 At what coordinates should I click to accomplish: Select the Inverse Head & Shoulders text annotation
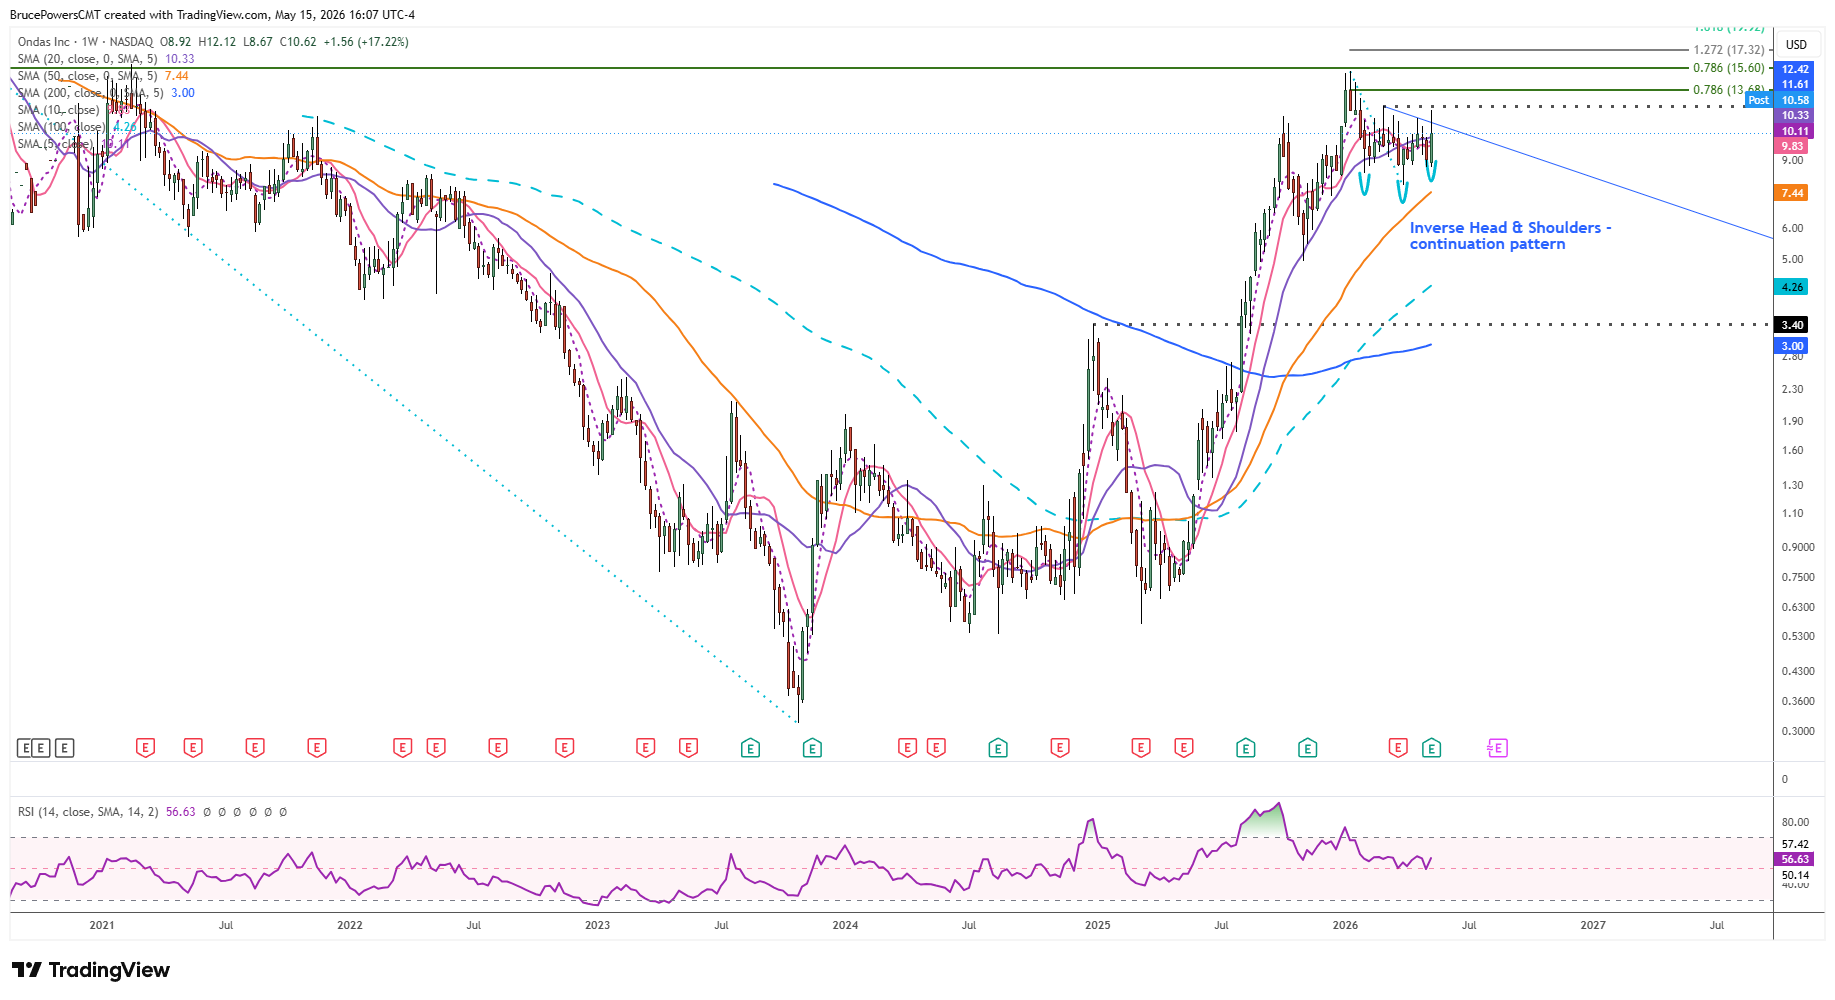[1510, 236]
